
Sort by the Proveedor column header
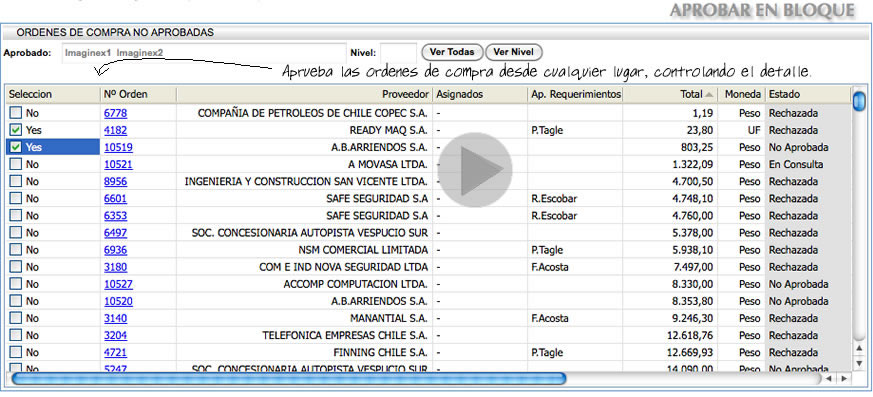click(304, 95)
